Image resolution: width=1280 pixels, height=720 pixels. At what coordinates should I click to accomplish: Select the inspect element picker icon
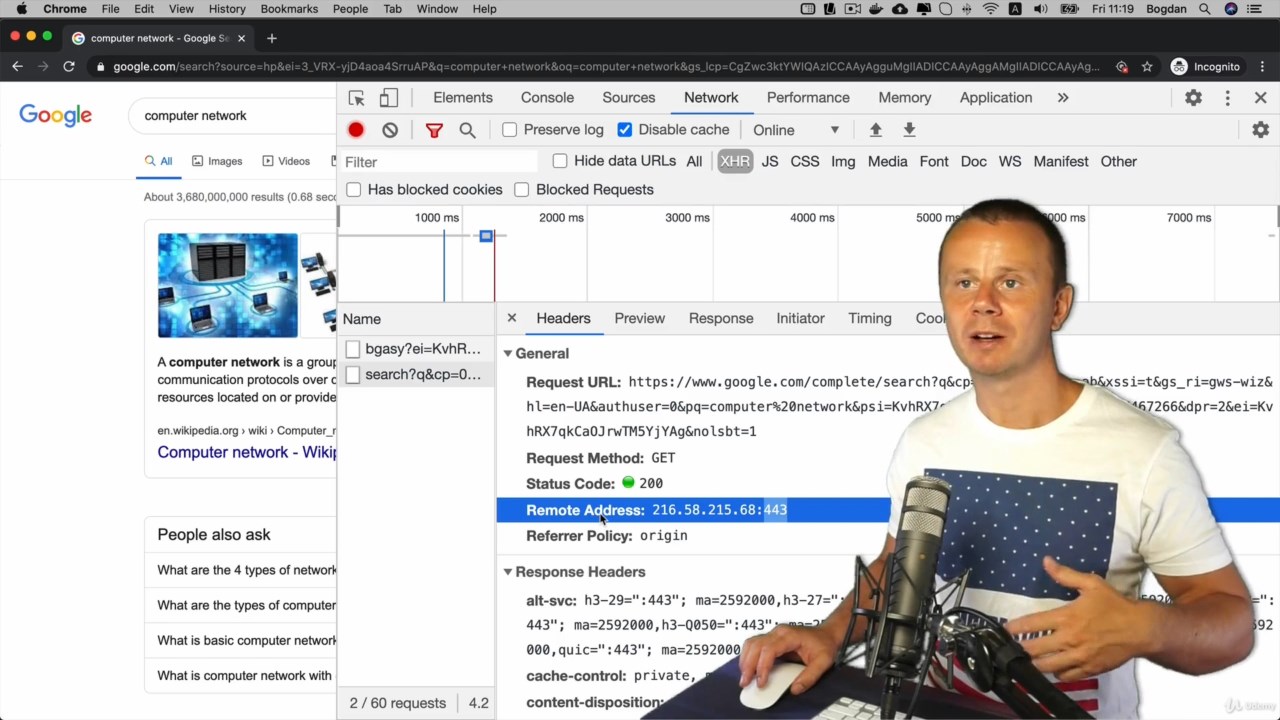(x=357, y=98)
